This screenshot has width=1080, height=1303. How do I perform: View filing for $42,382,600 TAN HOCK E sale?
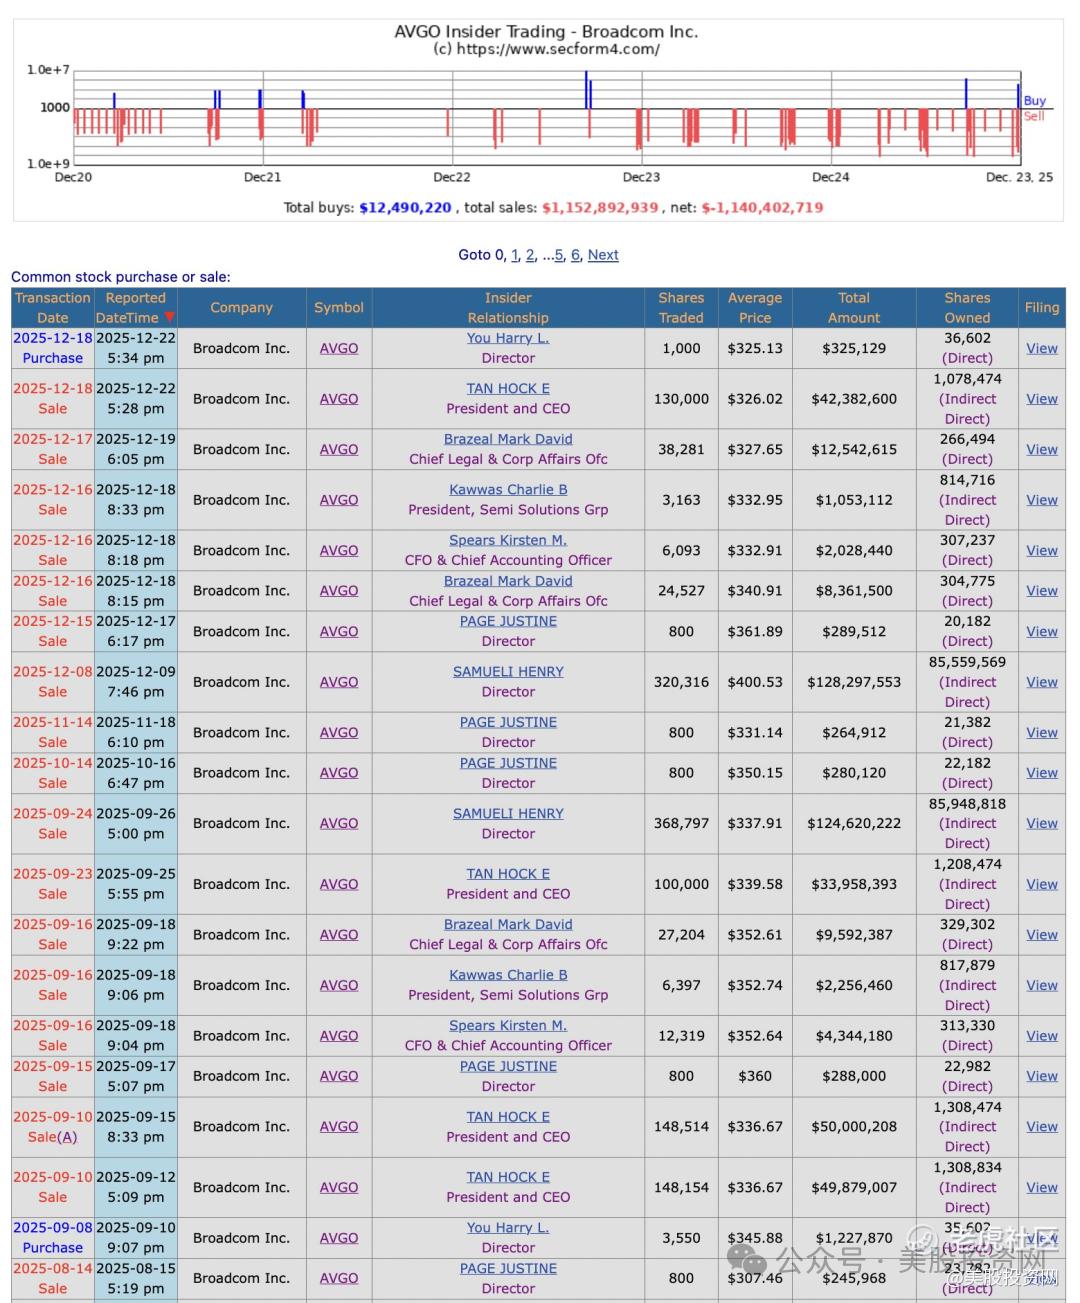tap(1042, 398)
